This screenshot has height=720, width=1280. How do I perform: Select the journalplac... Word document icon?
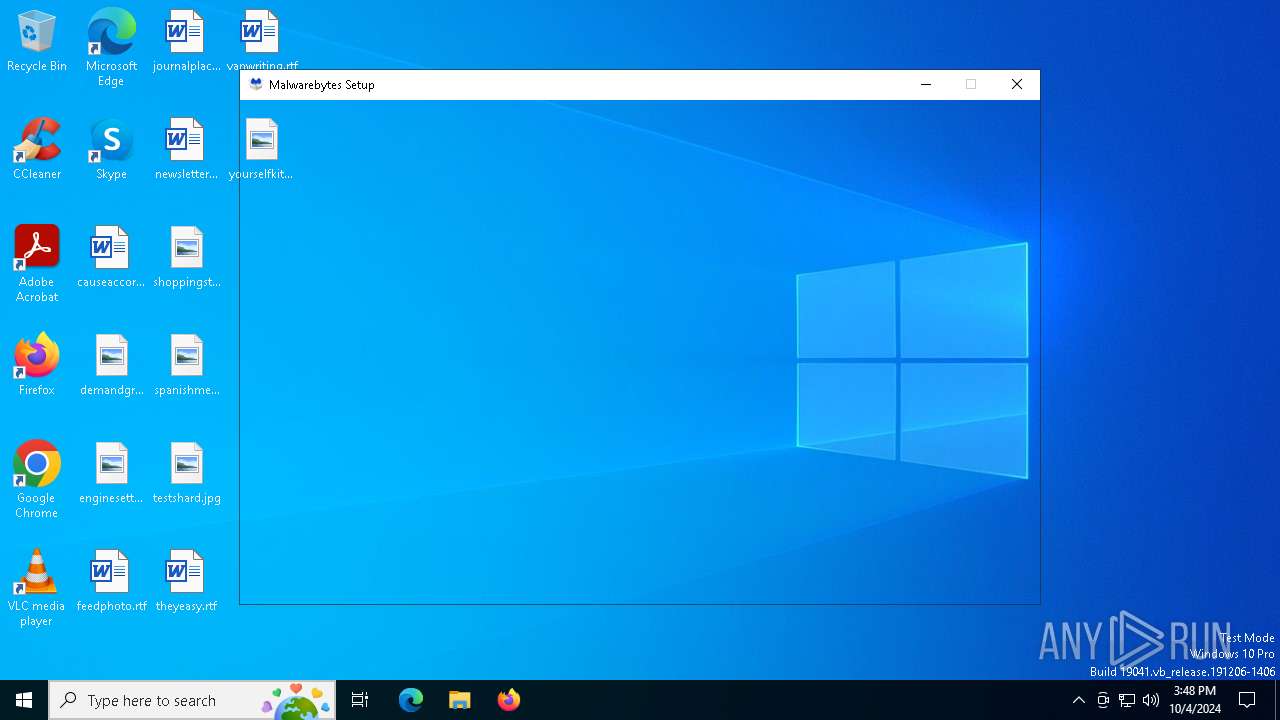click(186, 41)
